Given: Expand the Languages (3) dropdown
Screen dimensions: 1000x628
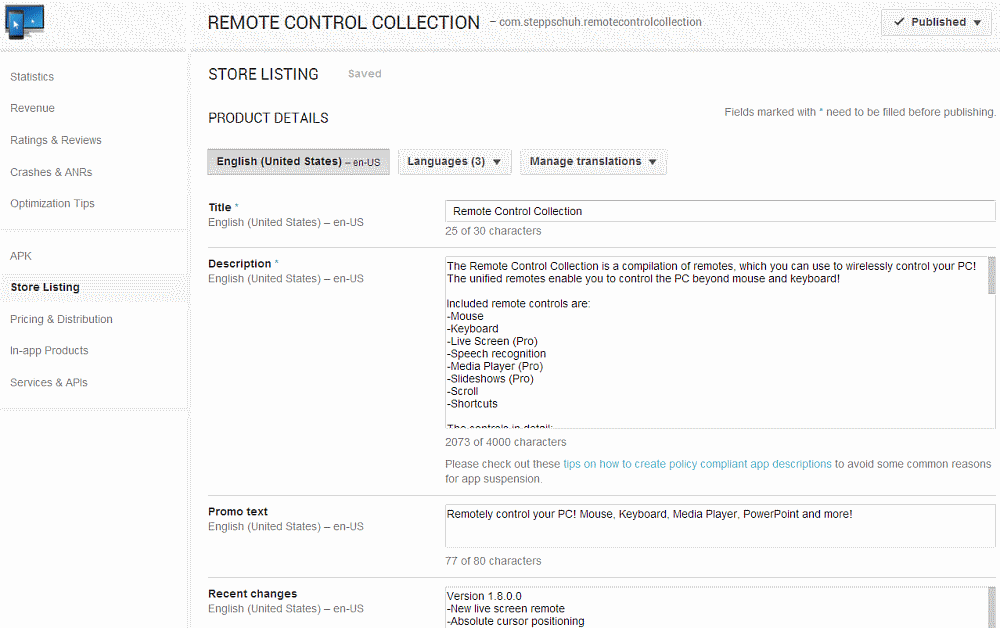Looking at the screenshot, I should (455, 162).
